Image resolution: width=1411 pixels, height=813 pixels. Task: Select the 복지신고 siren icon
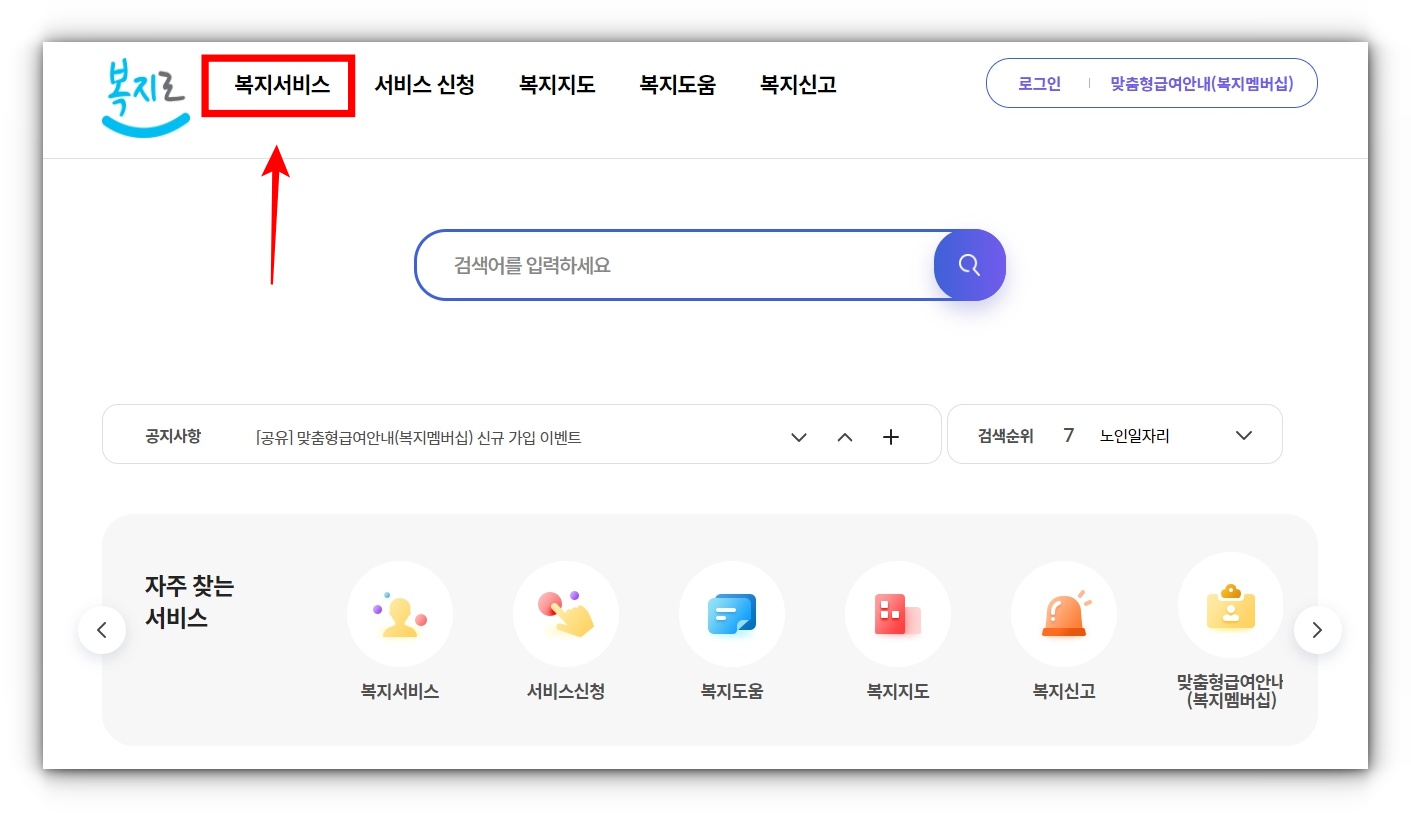pos(1063,614)
